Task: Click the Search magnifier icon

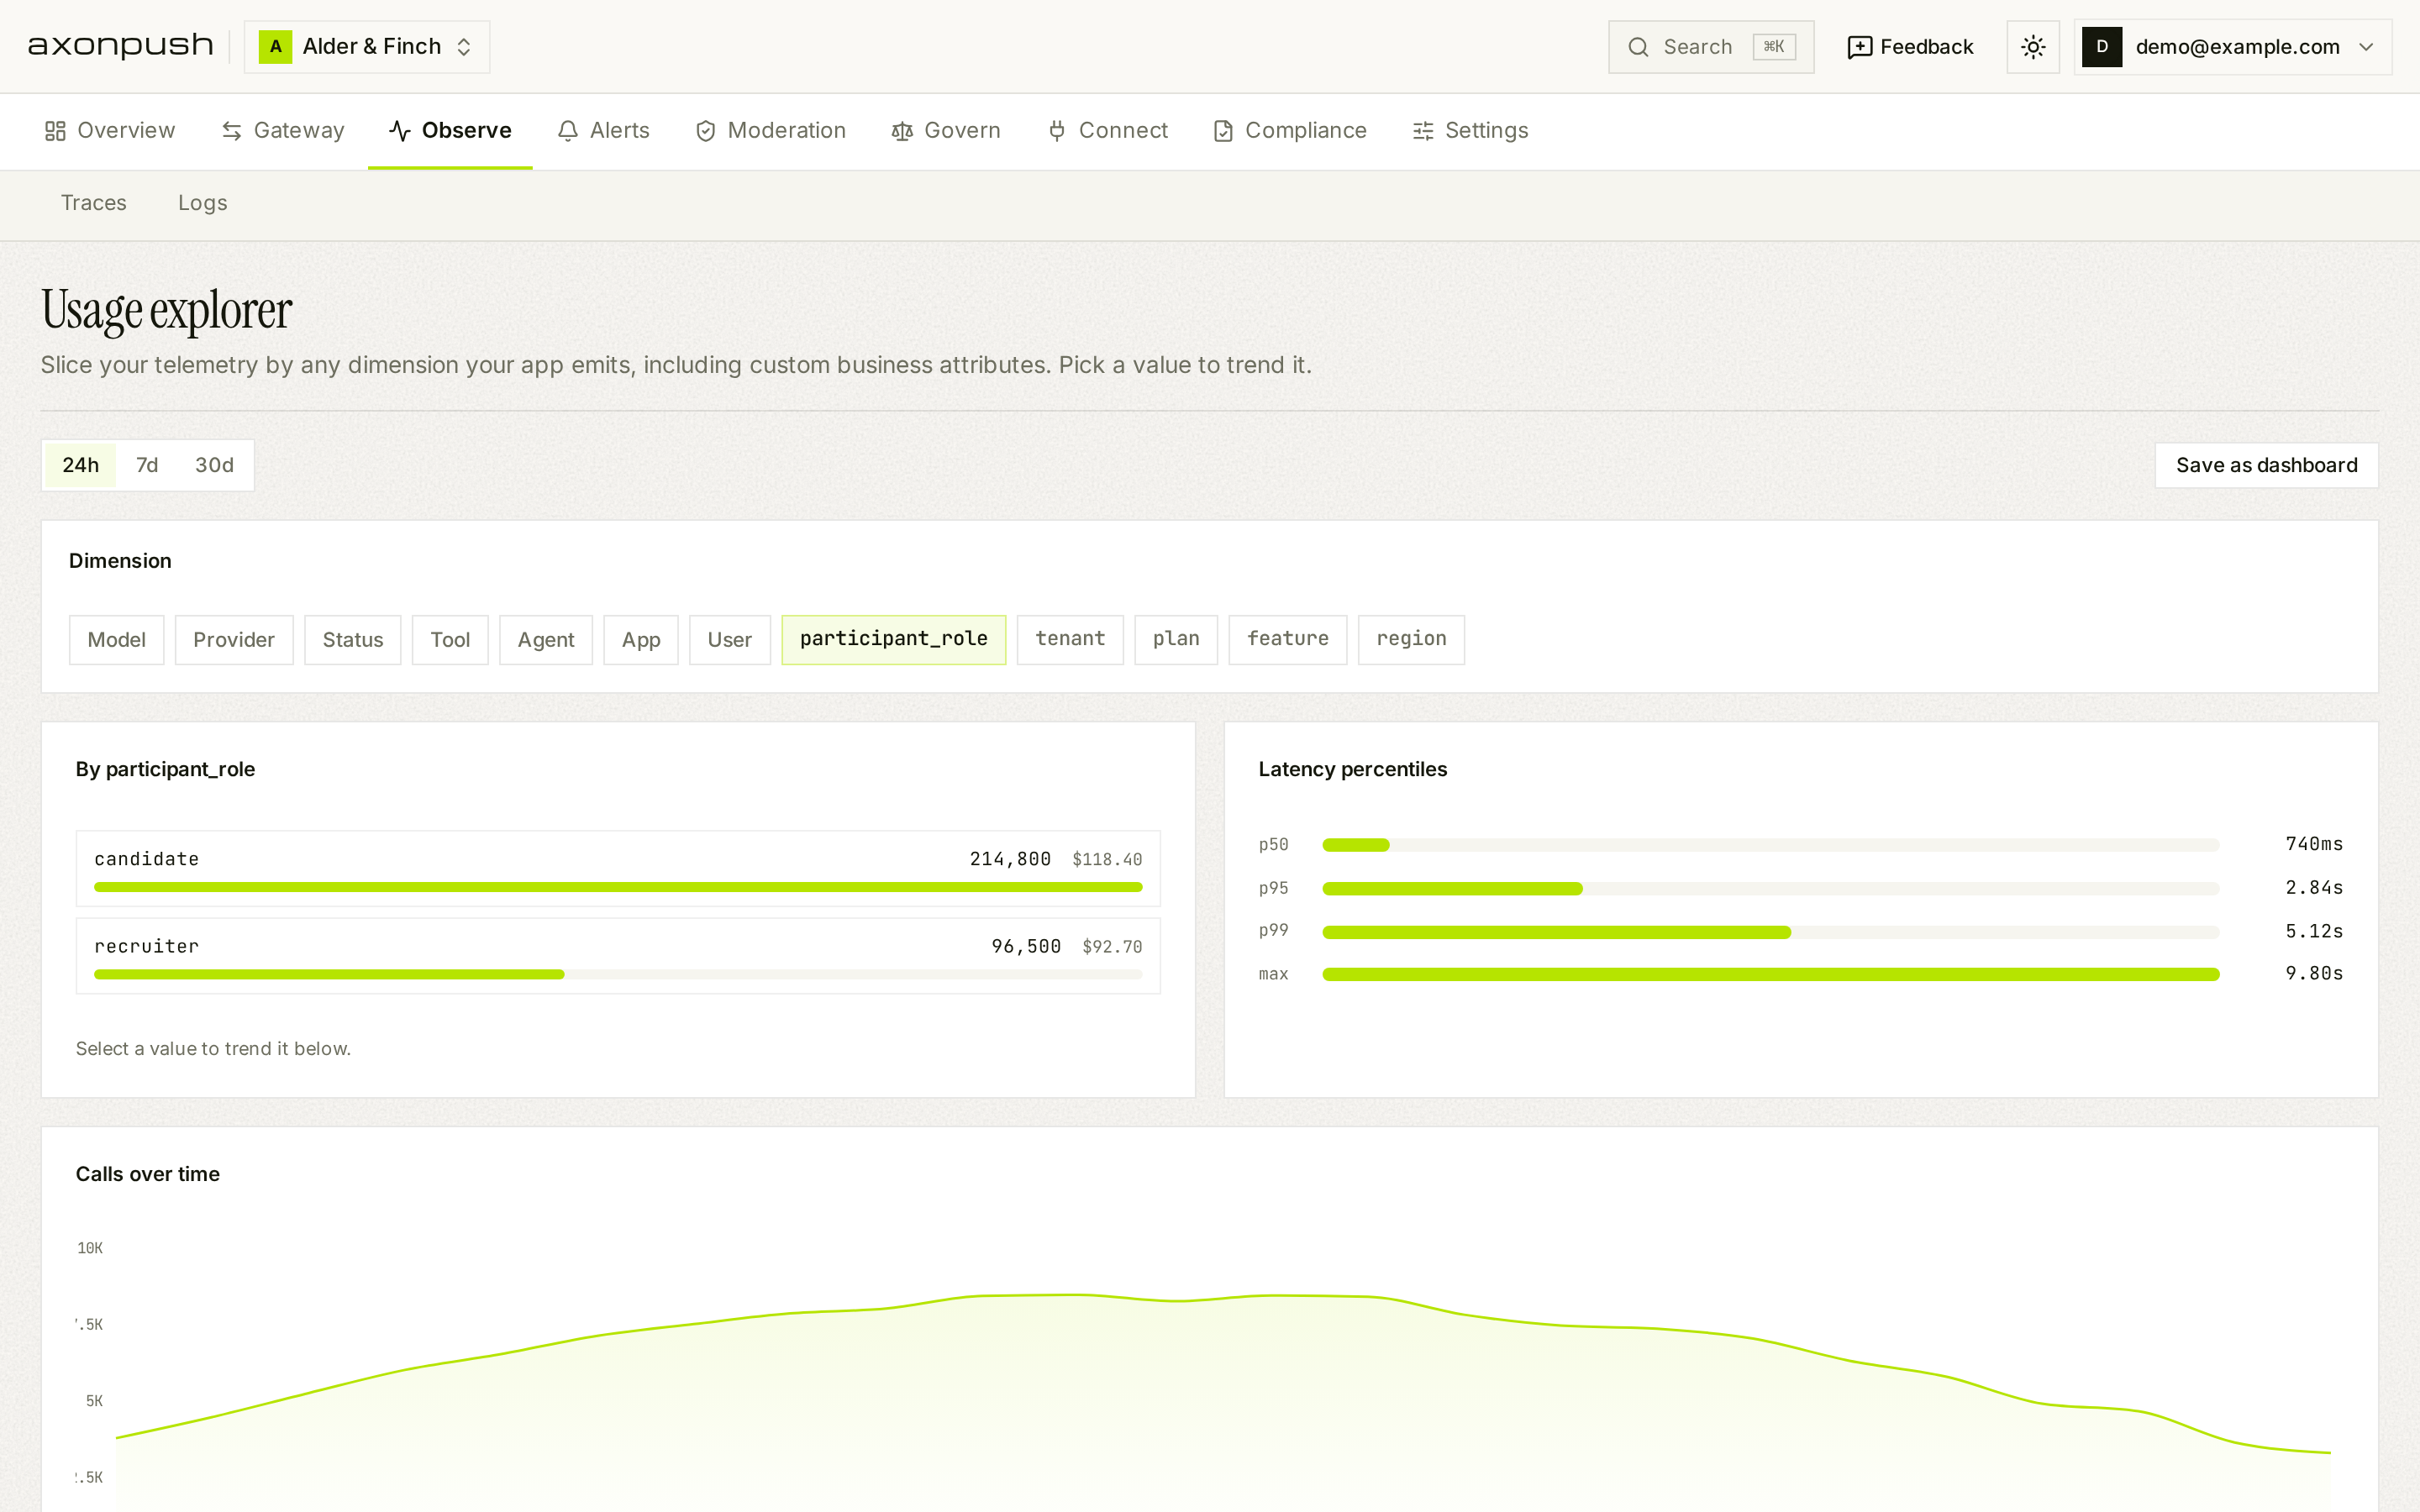Action: pos(1638,47)
